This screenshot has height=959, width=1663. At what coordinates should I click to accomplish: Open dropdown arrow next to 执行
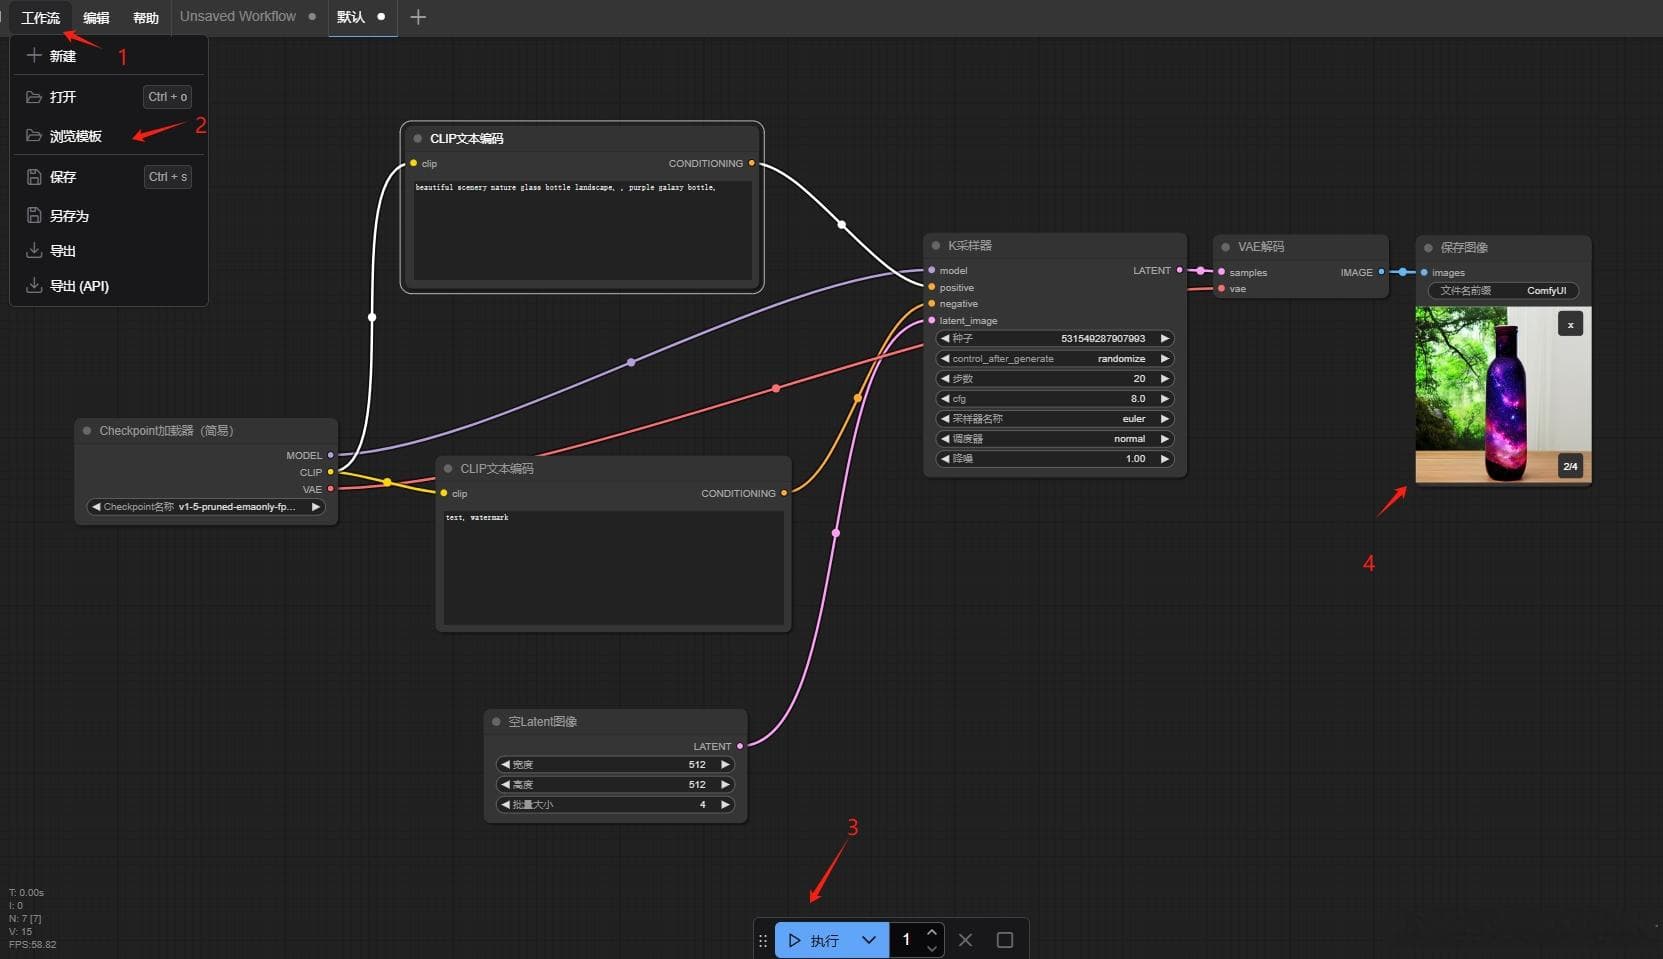(869, 940)
